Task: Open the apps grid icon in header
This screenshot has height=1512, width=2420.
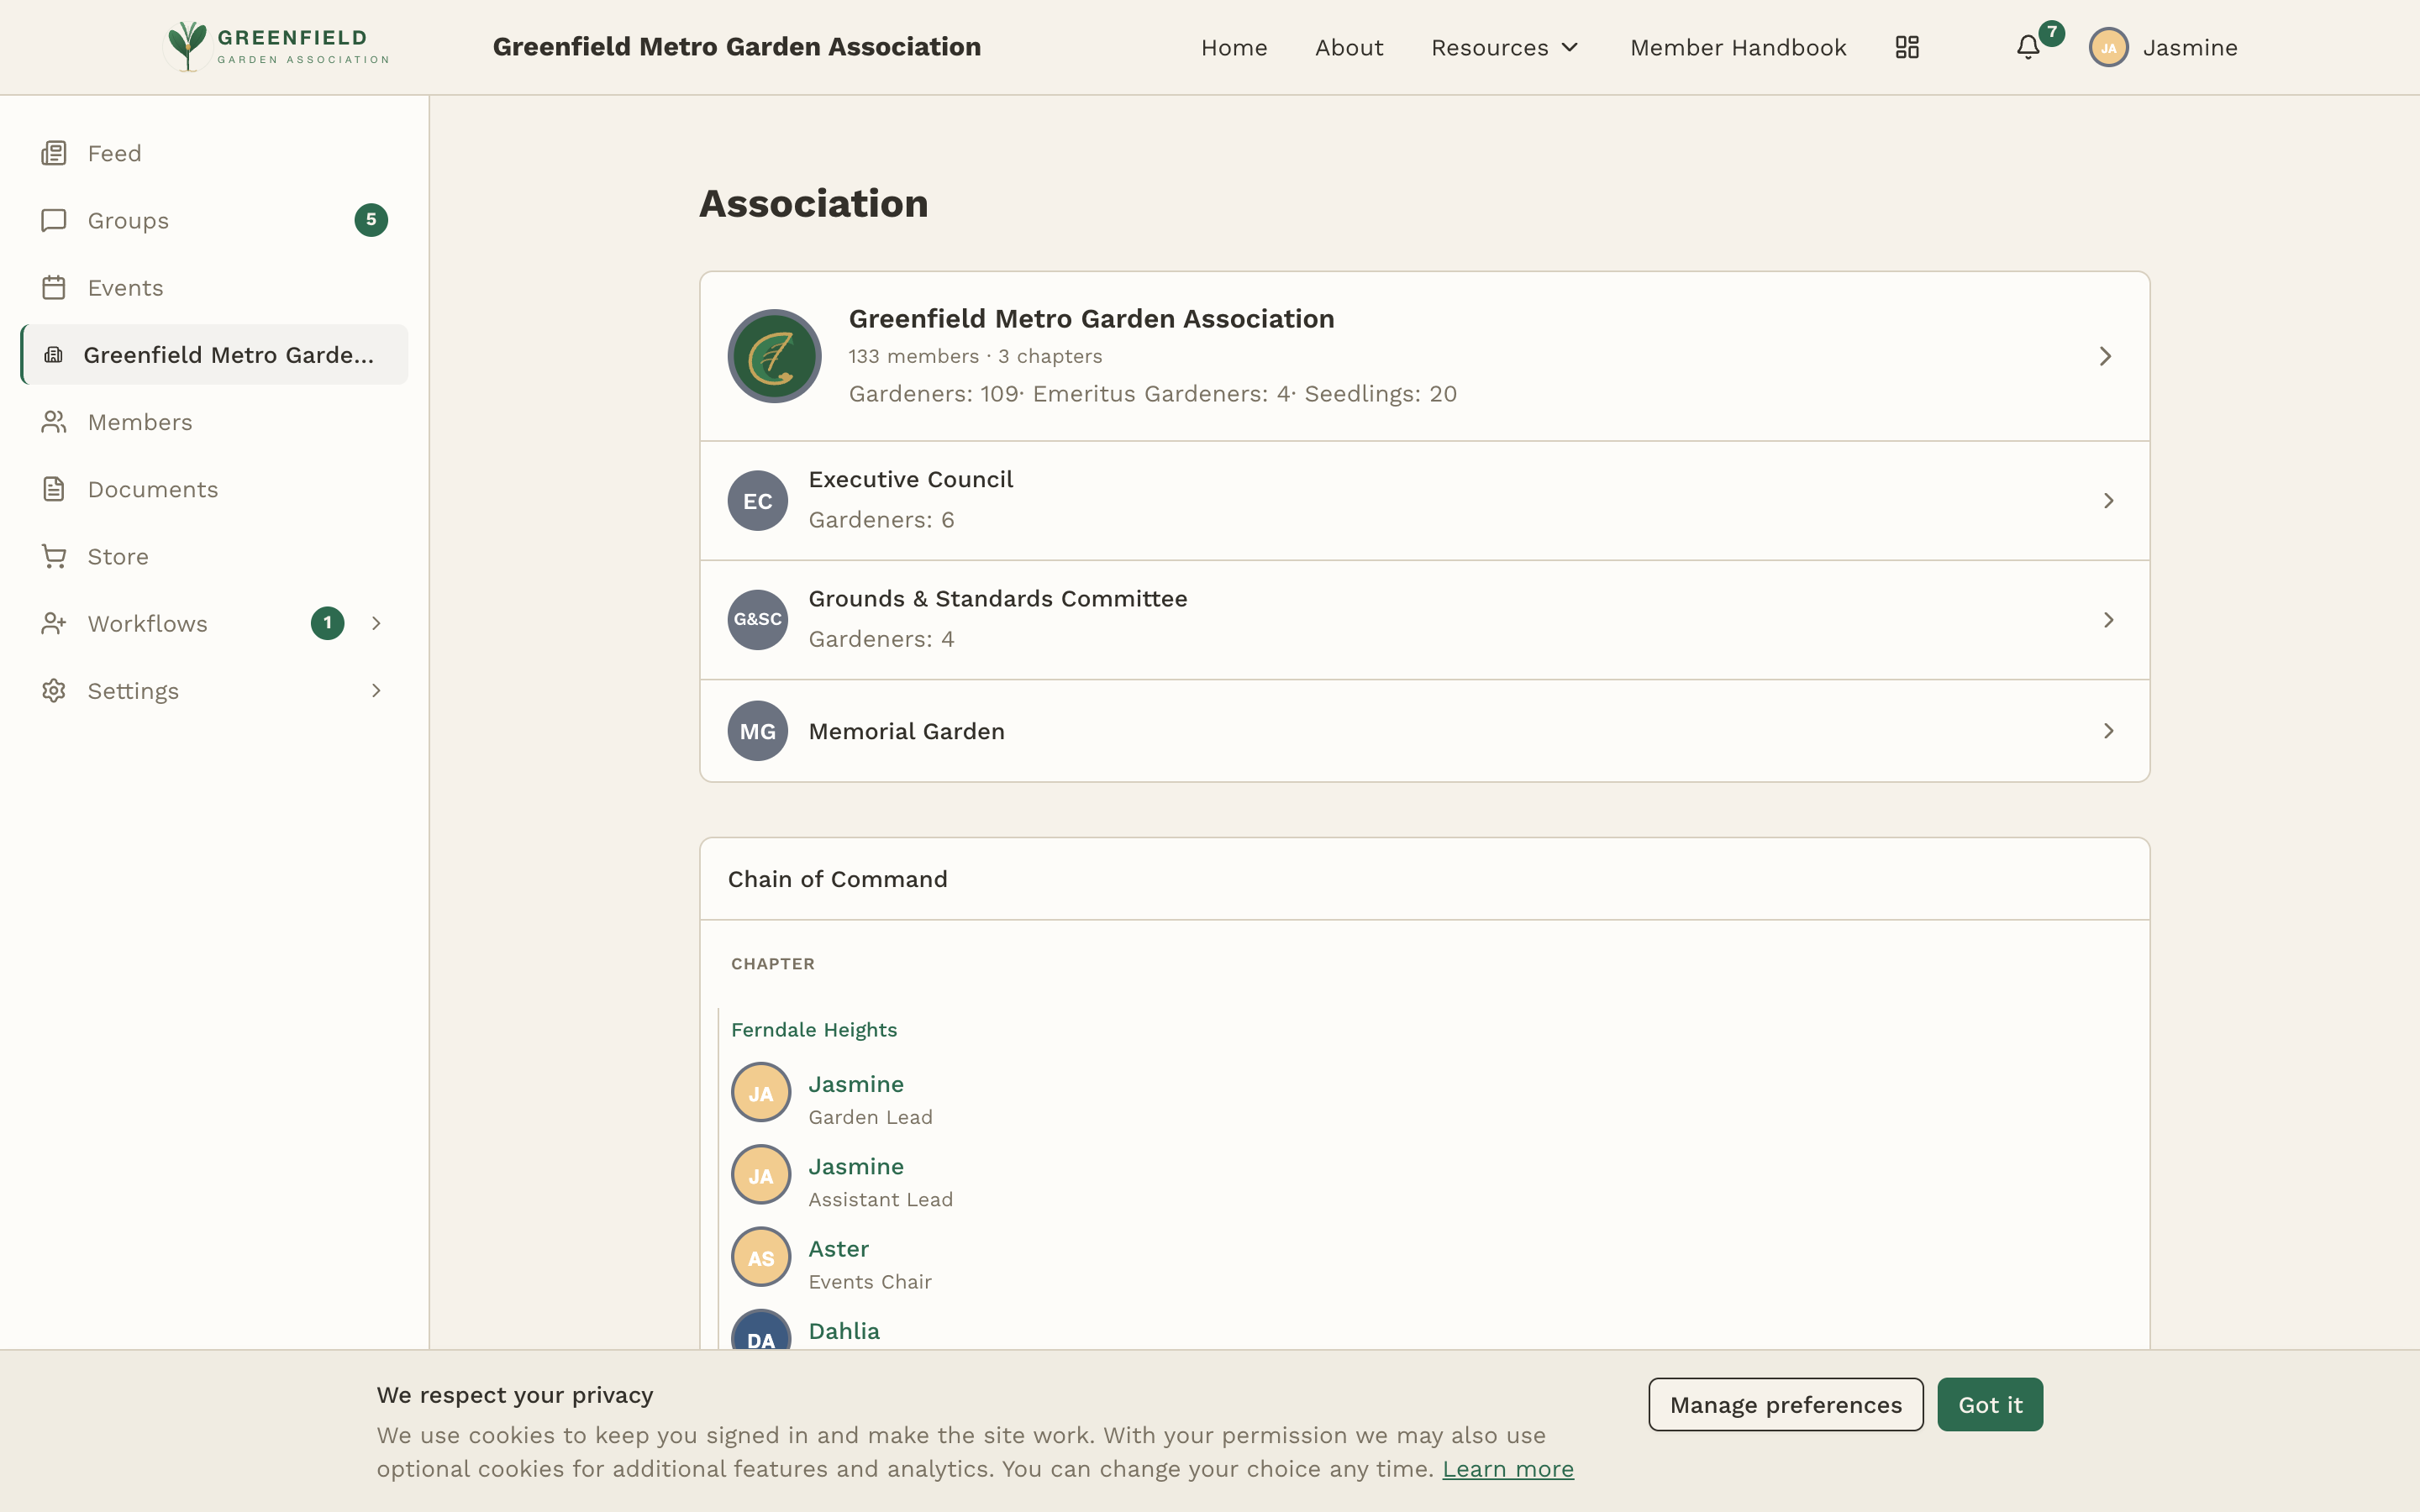Action: (x=1907, y=47)
